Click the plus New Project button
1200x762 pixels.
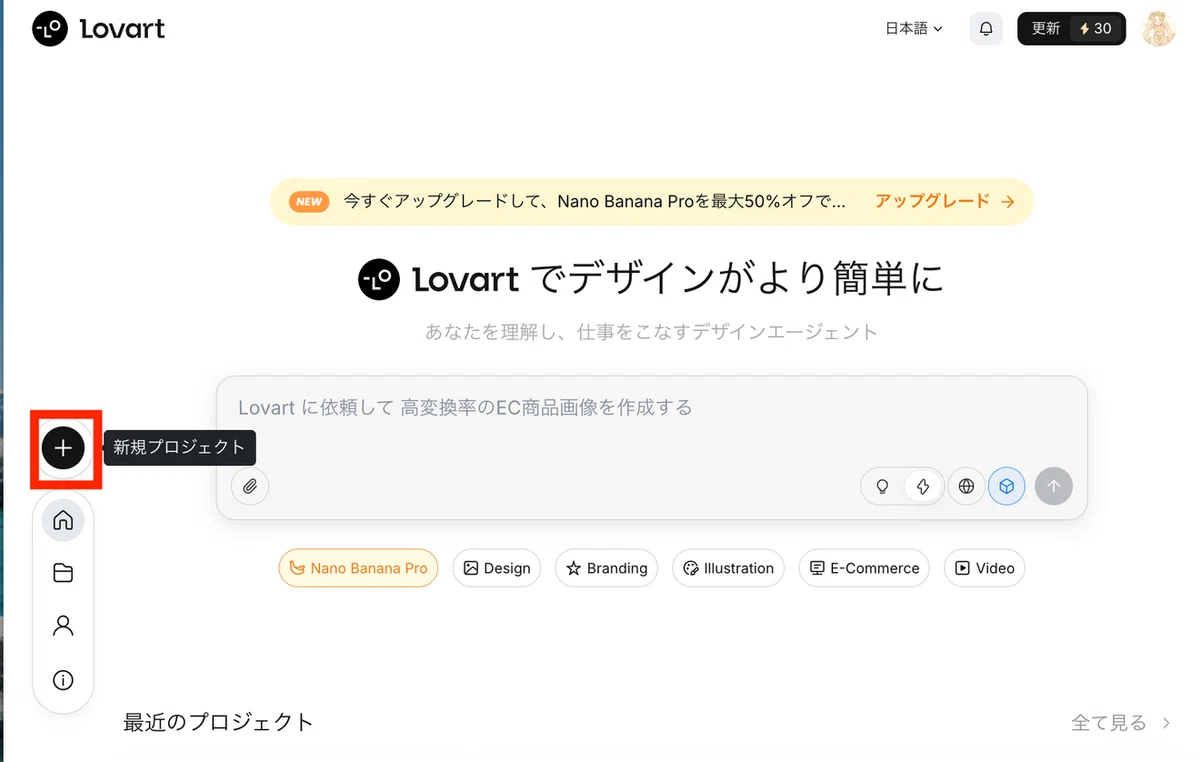point(63,447)
